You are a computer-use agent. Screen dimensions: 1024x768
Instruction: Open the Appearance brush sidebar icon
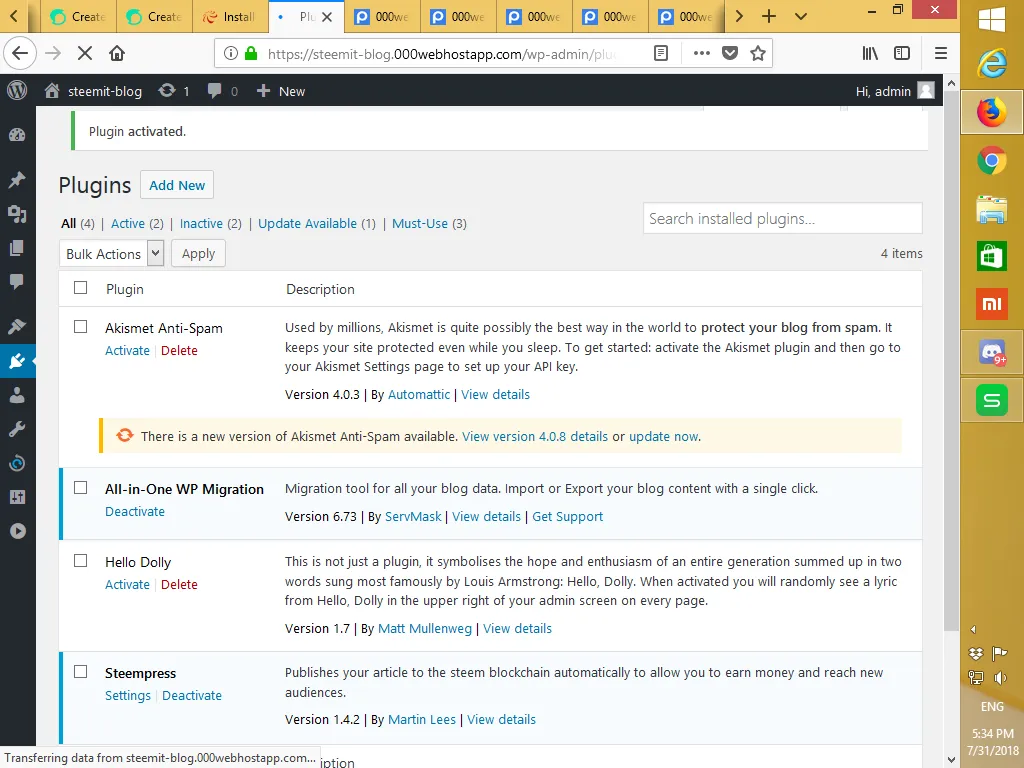[x=17, y=326]
